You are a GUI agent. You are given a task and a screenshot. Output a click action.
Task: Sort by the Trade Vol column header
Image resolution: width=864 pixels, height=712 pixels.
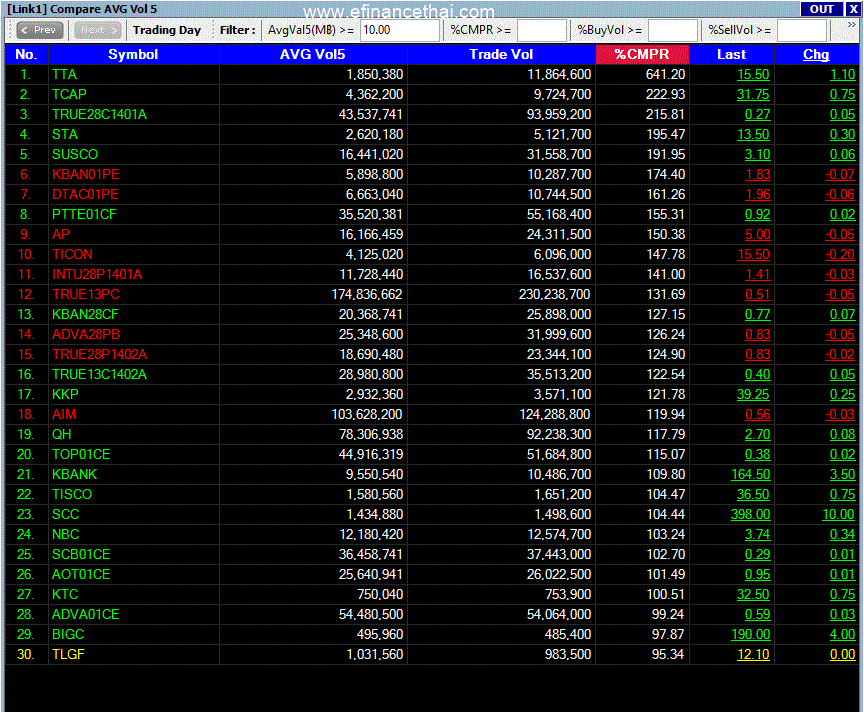click(501, 55)
